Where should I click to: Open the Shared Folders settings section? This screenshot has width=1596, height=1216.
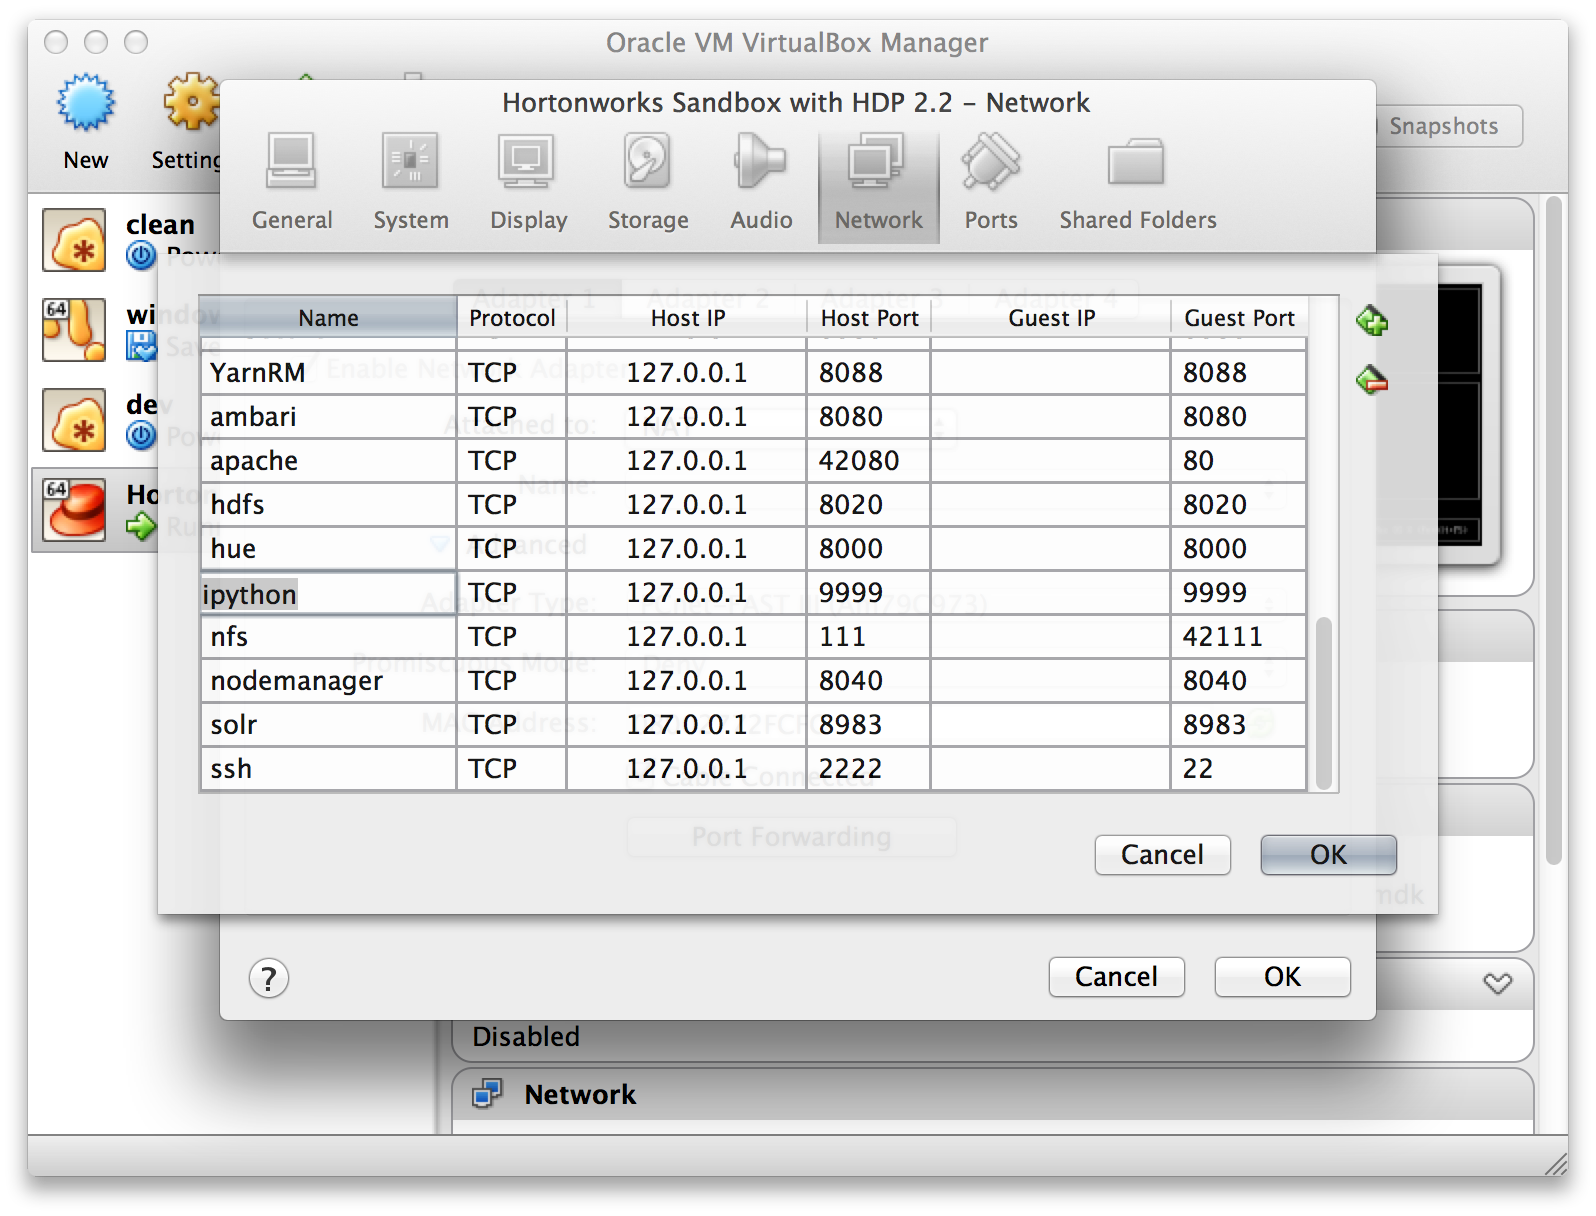(x=1138, y=183)
